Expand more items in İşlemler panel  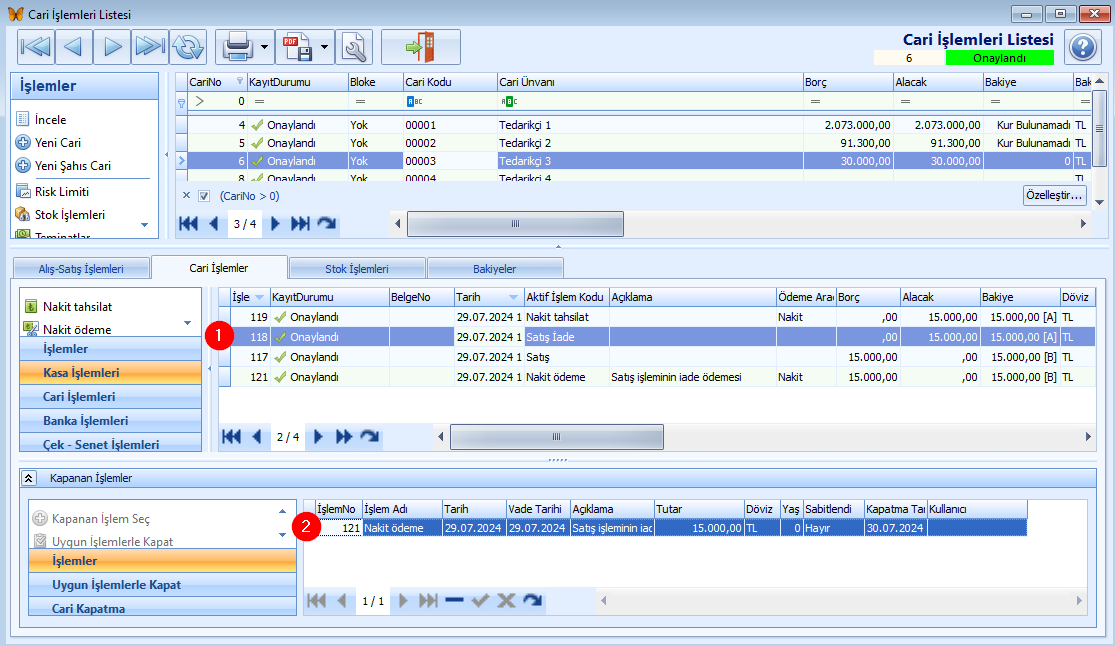[144, 225]
